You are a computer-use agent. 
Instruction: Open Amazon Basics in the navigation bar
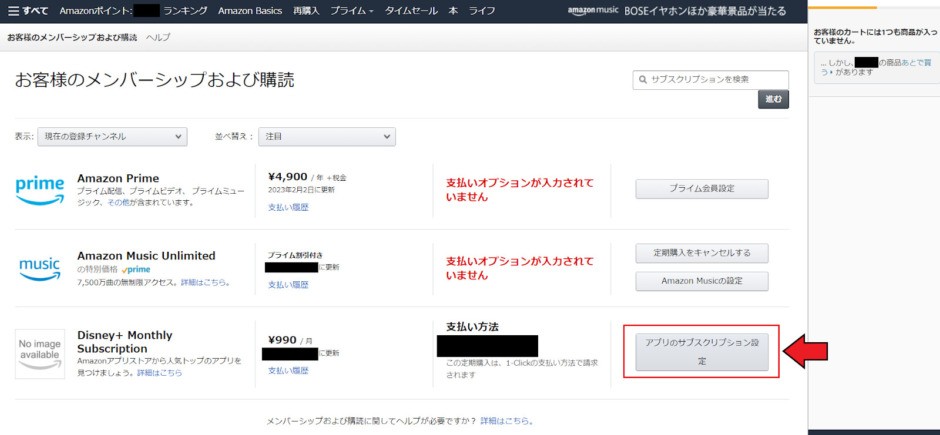pyautogui.click(x=250, y=11)
